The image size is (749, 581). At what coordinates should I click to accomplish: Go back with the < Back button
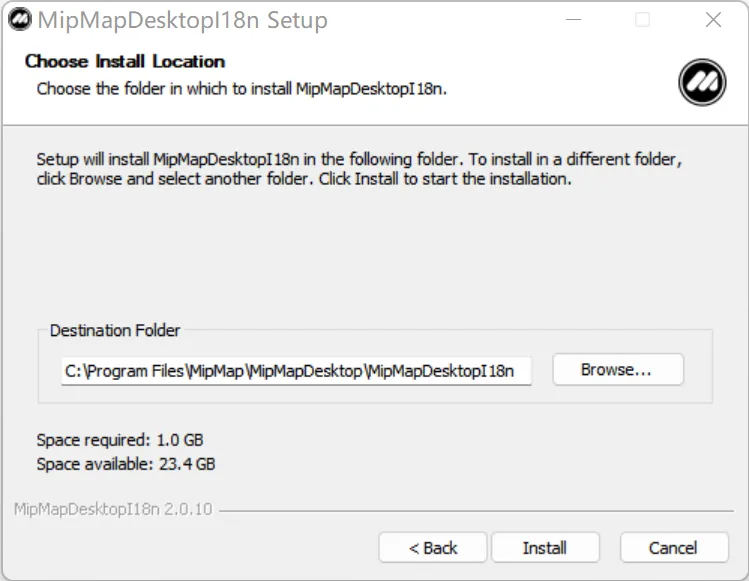click(433, 548)
